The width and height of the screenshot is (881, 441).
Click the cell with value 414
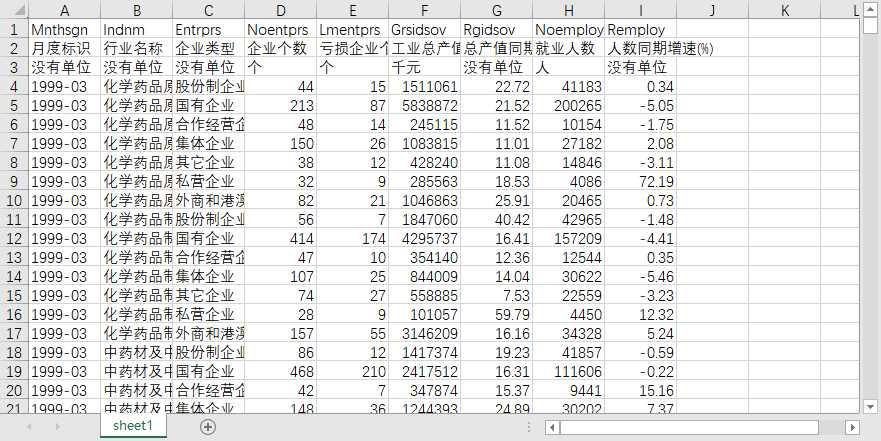click(280, 238)
